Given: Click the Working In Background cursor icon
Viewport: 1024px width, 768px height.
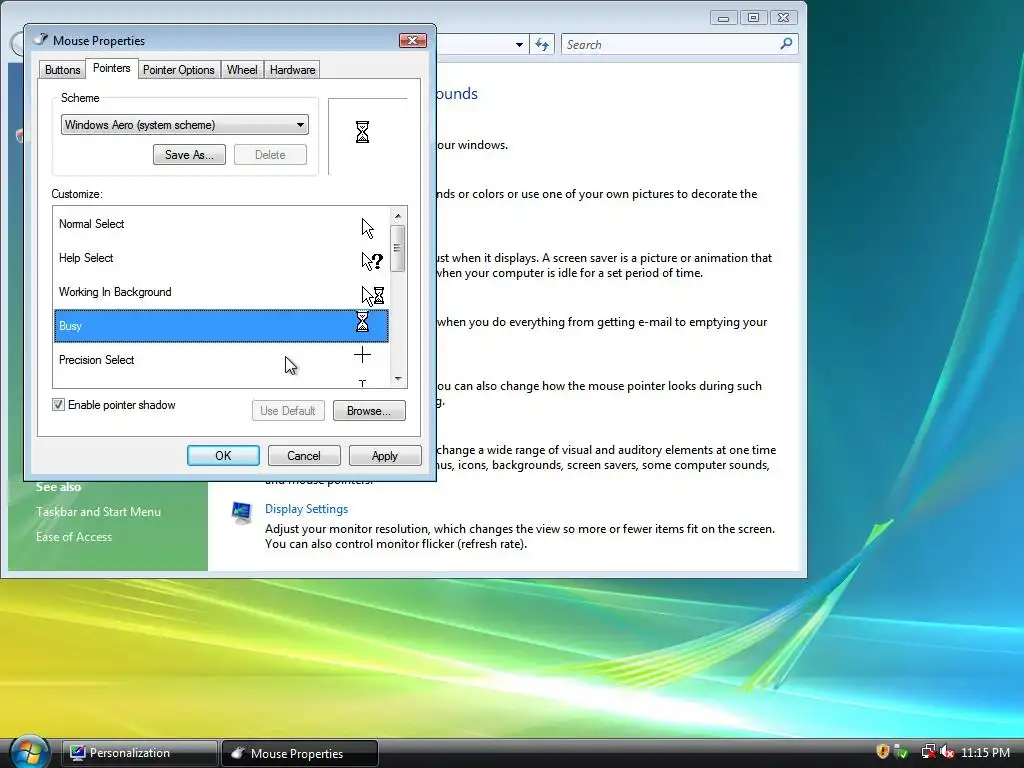Looking at the screenshot, I should point(372,295).
